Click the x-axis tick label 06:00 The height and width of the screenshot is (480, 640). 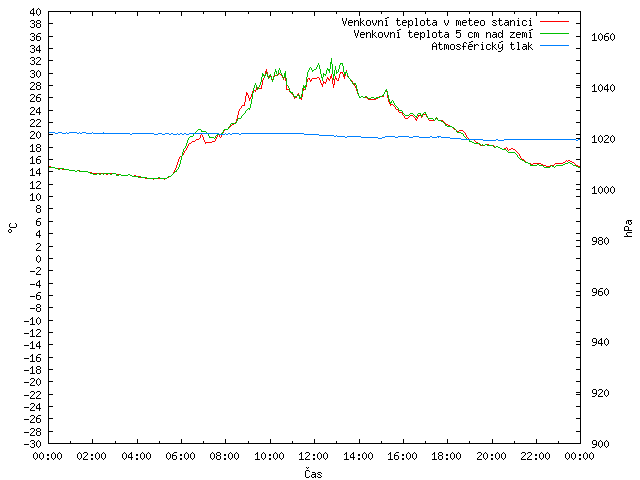pyautogui.click(x=180, y=456)
